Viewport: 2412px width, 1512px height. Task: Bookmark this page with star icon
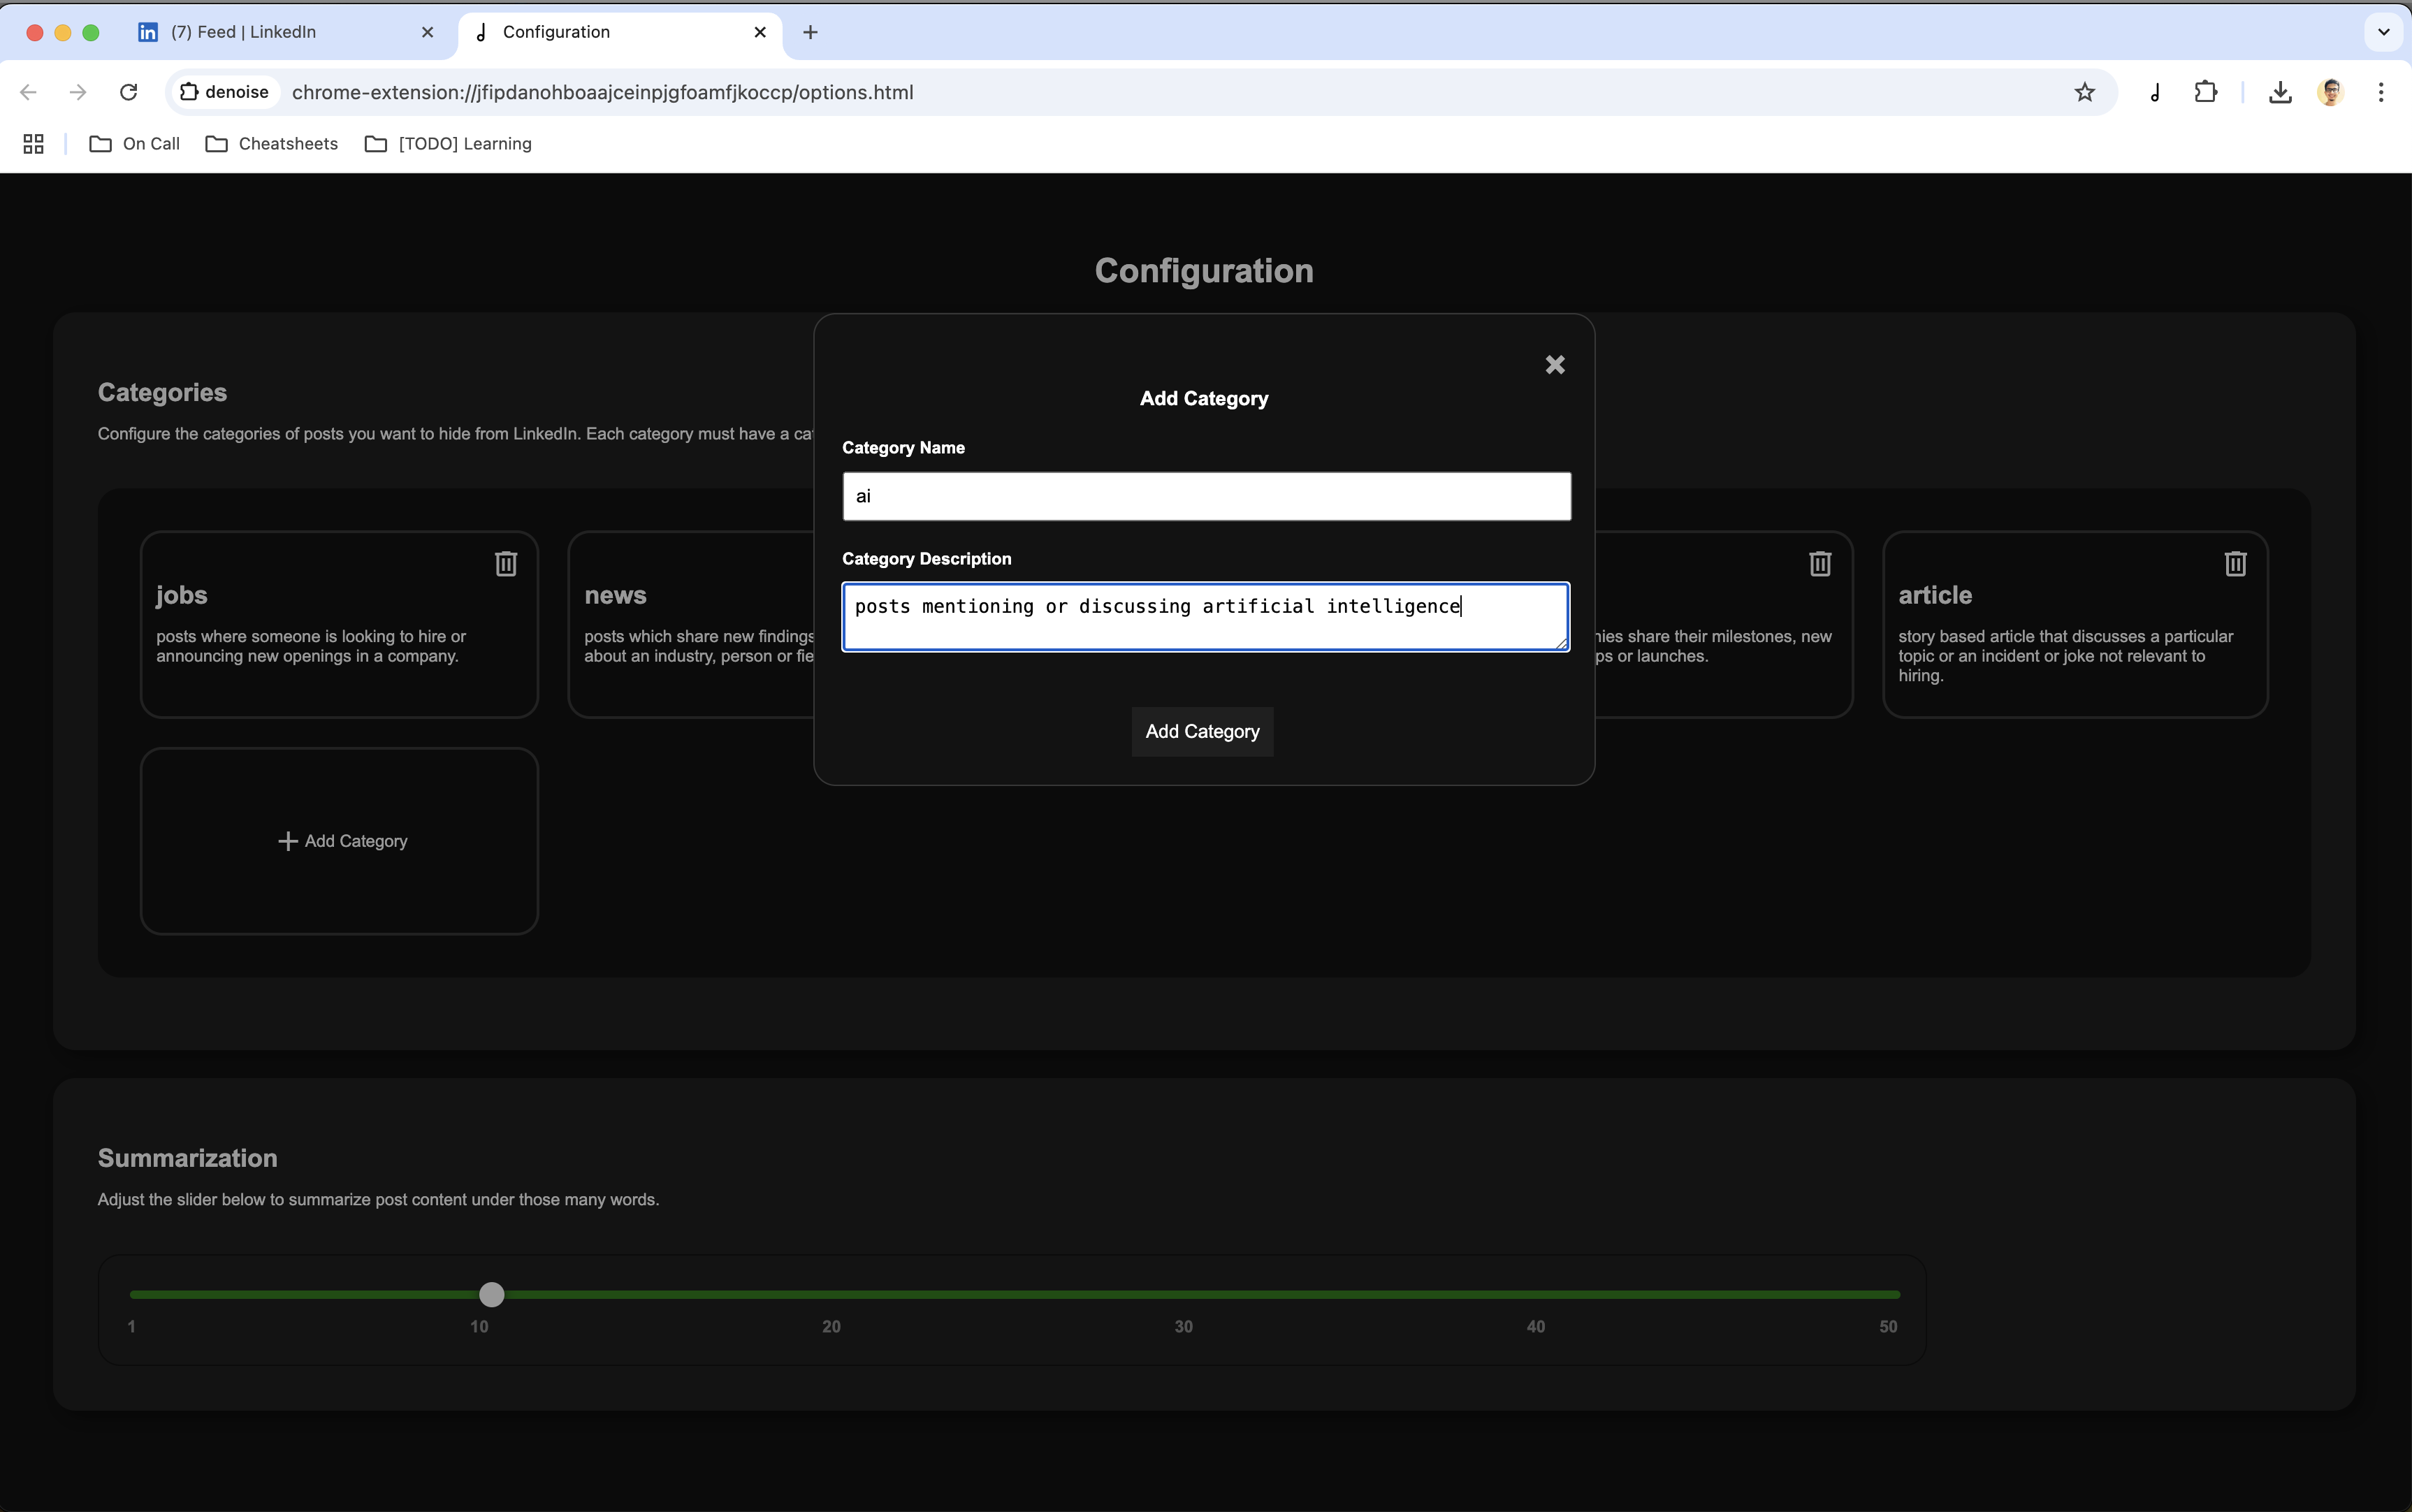click(x=2084, y=92)
